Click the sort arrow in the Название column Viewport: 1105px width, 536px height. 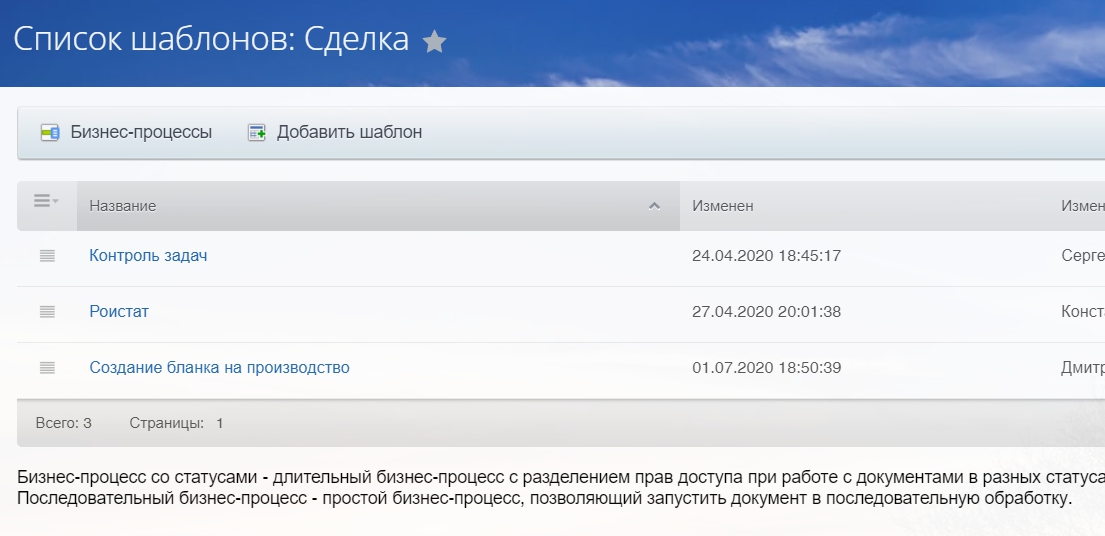655,206
